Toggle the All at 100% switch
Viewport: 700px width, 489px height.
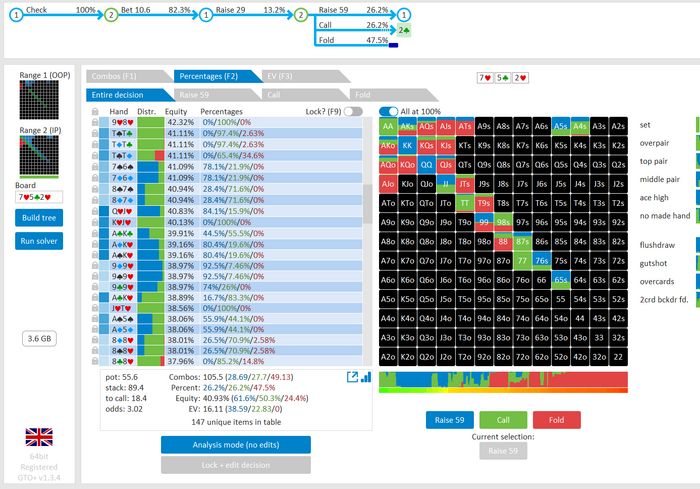(x=387, y=111)
